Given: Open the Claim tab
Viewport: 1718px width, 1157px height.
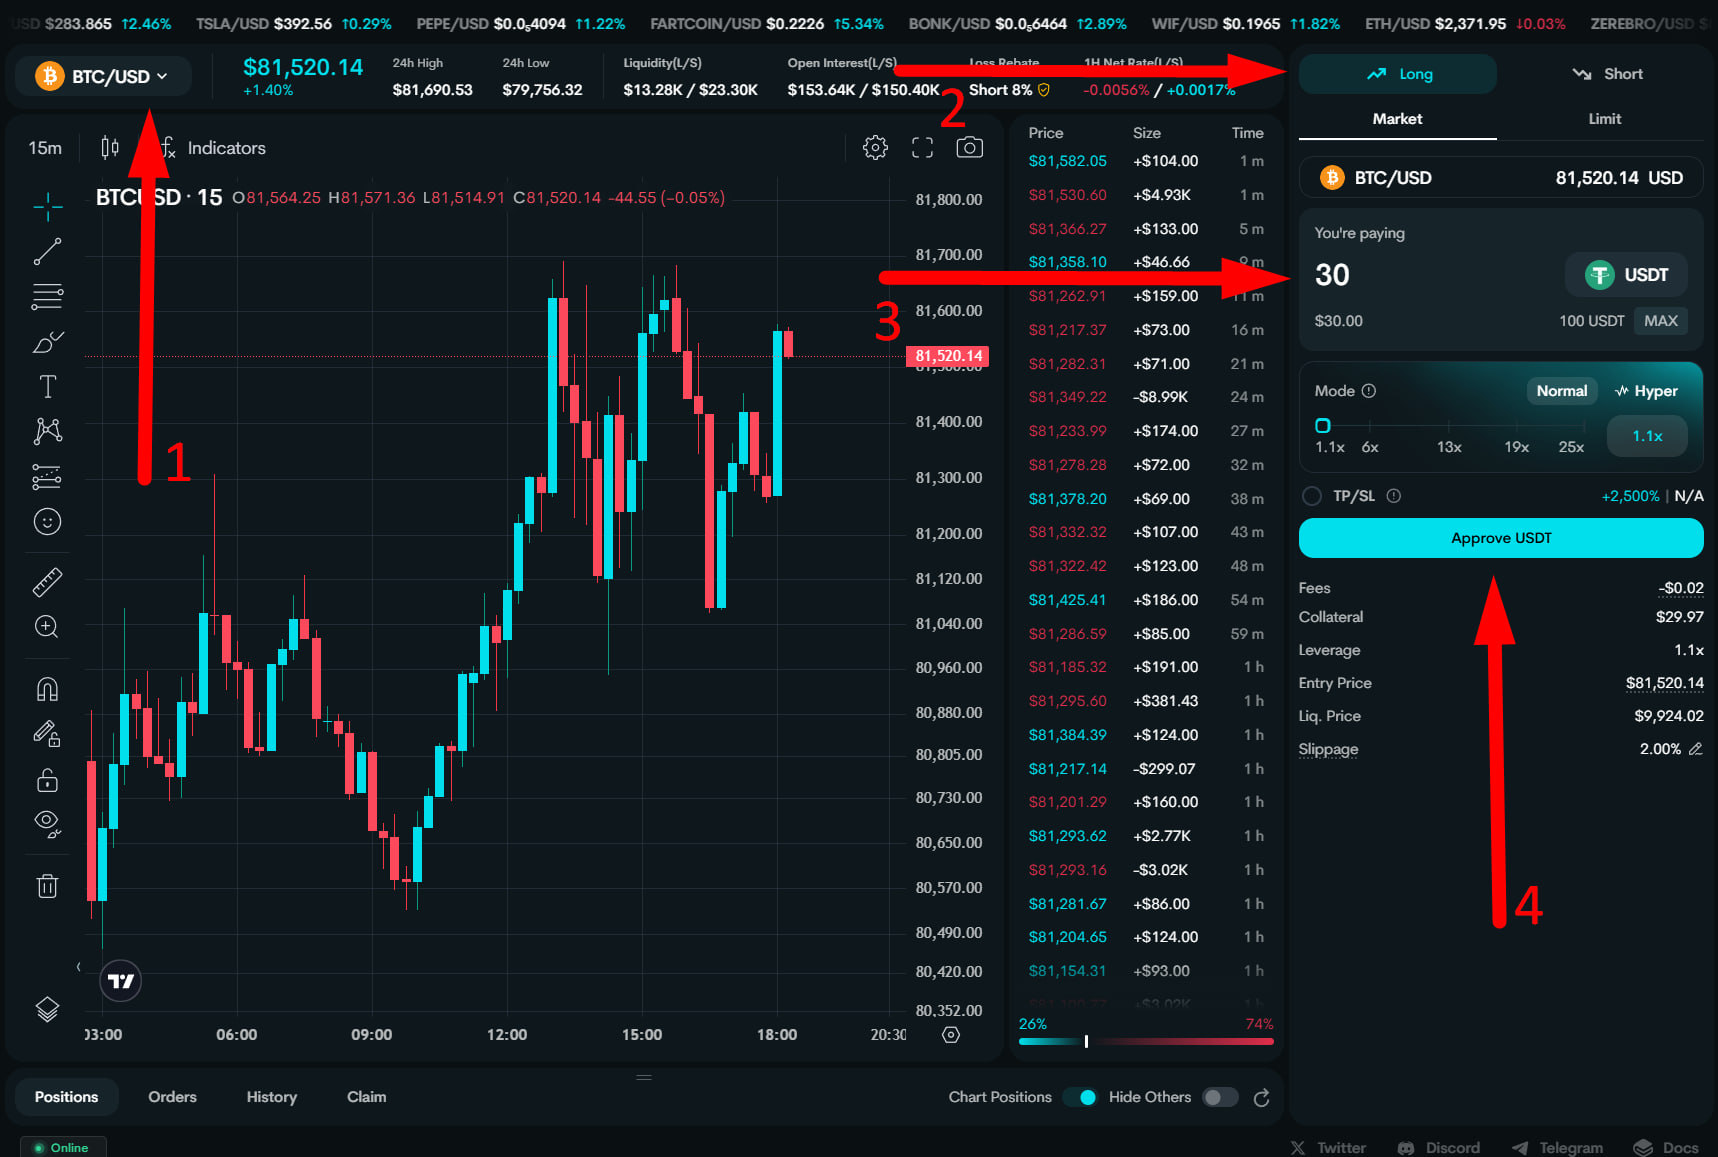Looking at the screenshot, I should click(x=366, y=1097).
